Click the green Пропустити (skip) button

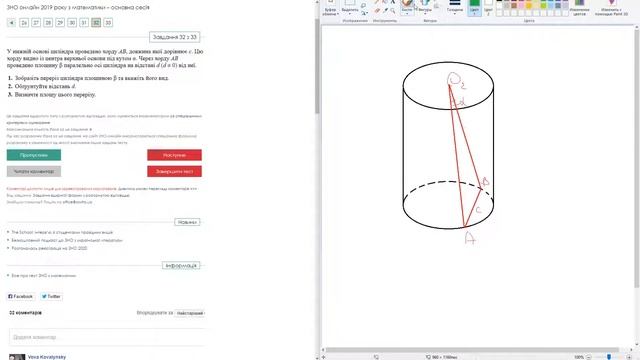click(34, 155)
